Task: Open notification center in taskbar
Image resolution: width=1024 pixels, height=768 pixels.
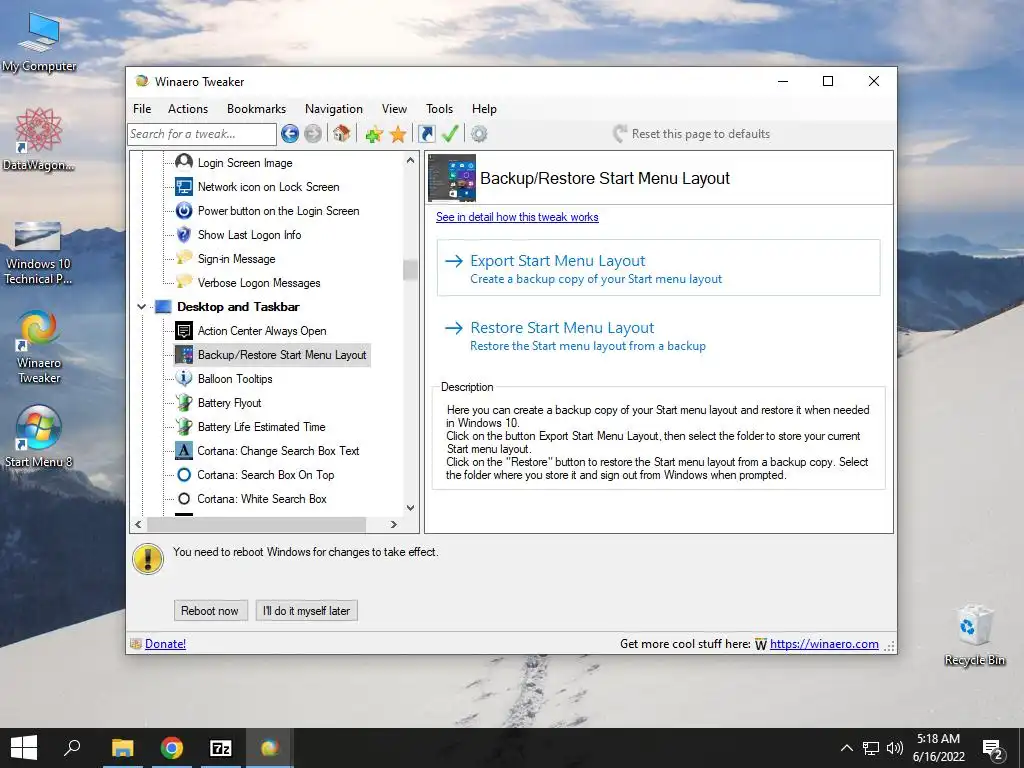Action: point(993,748)
